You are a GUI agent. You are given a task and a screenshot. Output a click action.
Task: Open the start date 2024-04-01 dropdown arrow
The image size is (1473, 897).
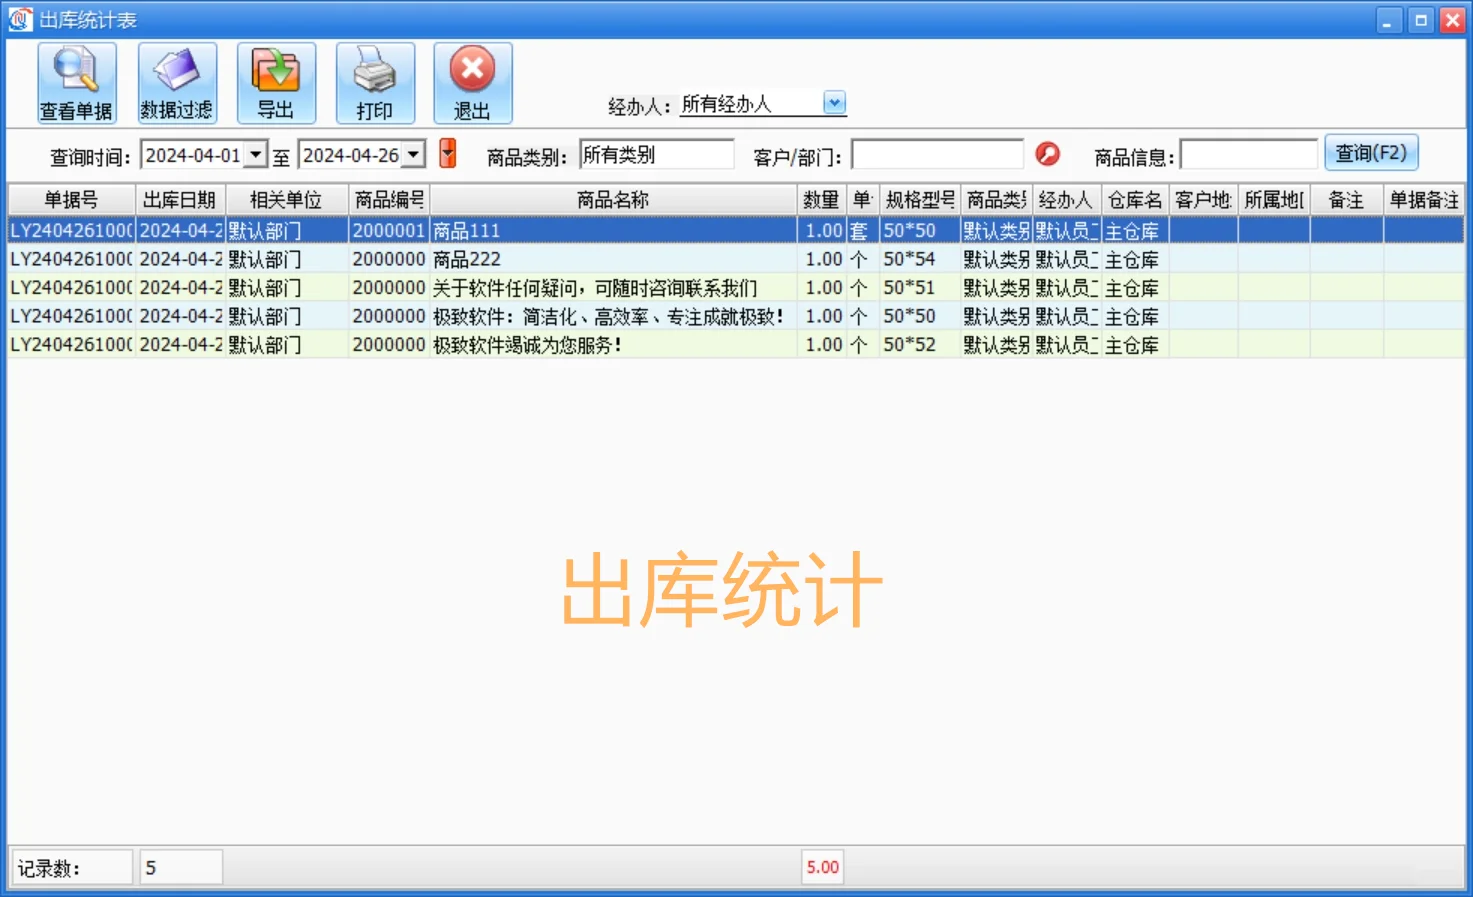coord(256,154)
